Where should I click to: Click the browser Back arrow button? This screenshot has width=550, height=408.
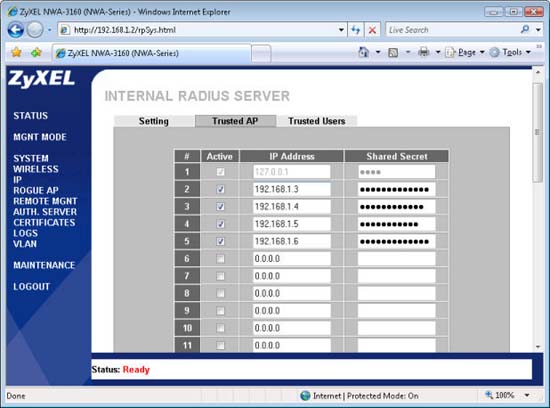click(16, 30)
